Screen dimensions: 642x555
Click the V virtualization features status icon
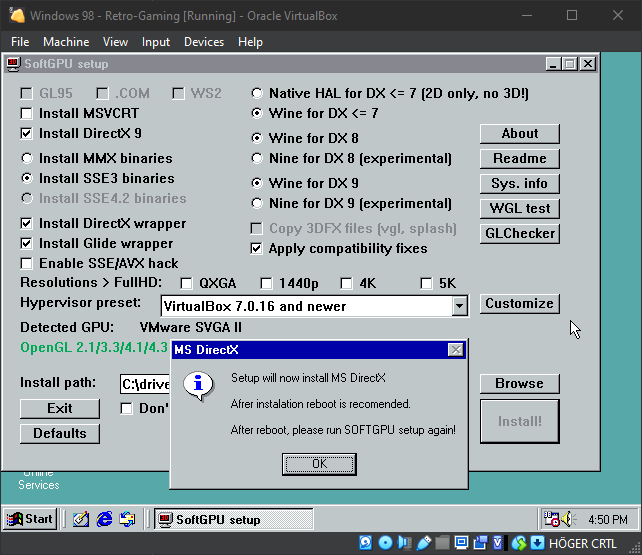(x=498, y=543)
